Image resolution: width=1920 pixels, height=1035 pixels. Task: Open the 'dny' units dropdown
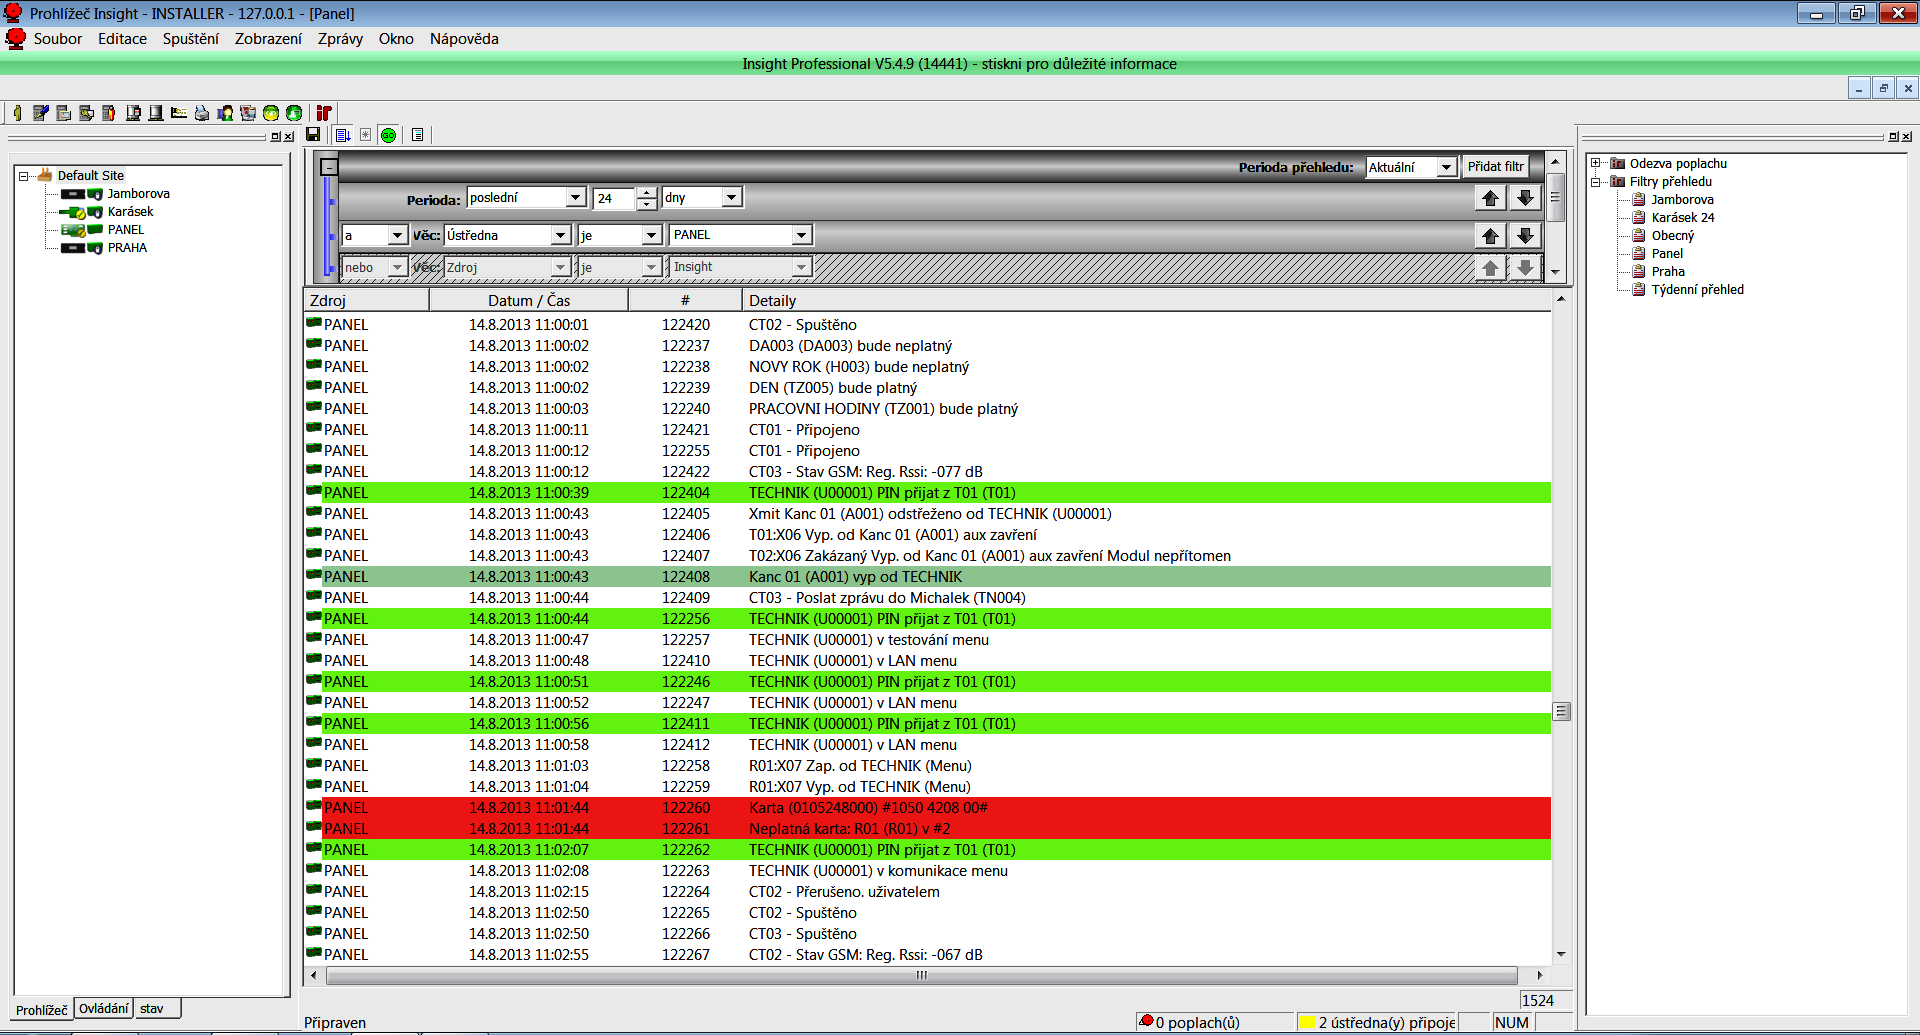pyautogui.click(x=731, y=197)
